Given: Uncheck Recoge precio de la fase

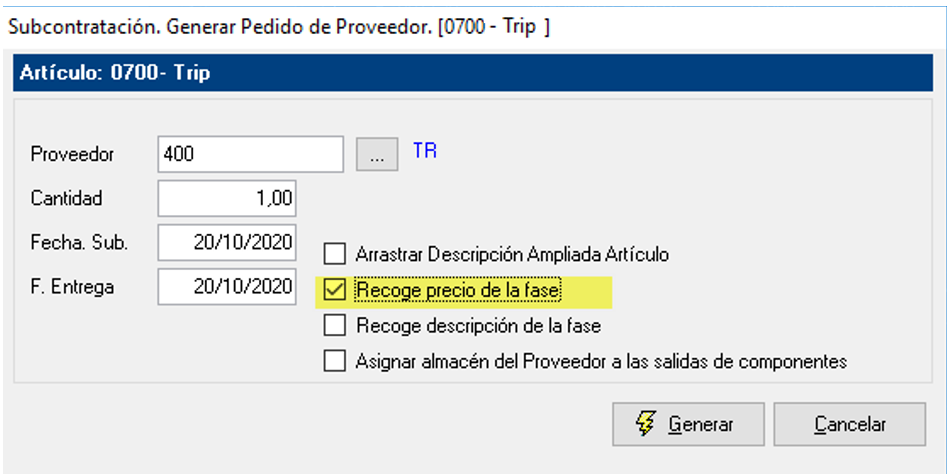Looking at the screenshot, I should point(334,290).
